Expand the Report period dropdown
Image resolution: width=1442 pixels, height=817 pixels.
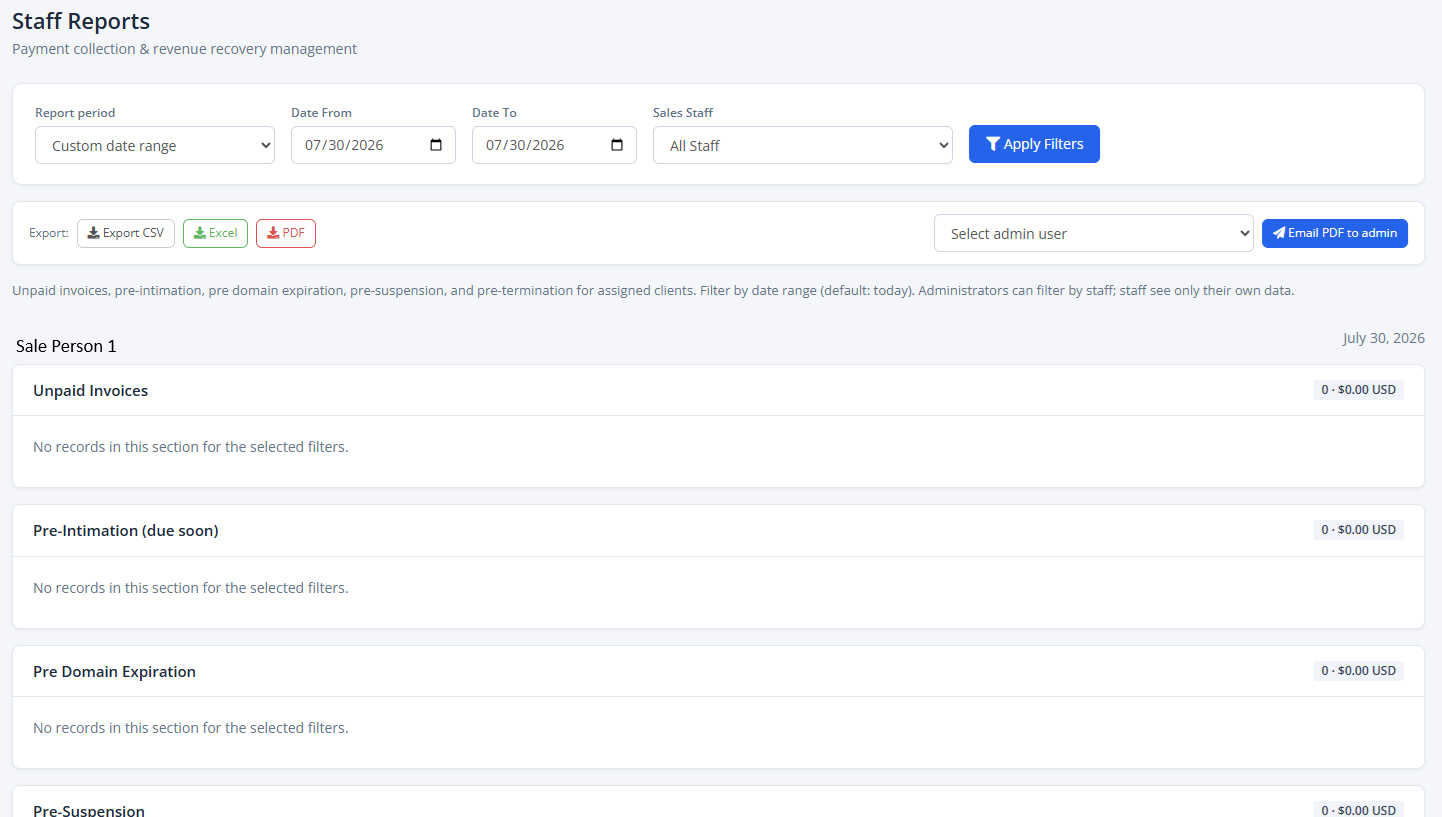pos(155,145)
